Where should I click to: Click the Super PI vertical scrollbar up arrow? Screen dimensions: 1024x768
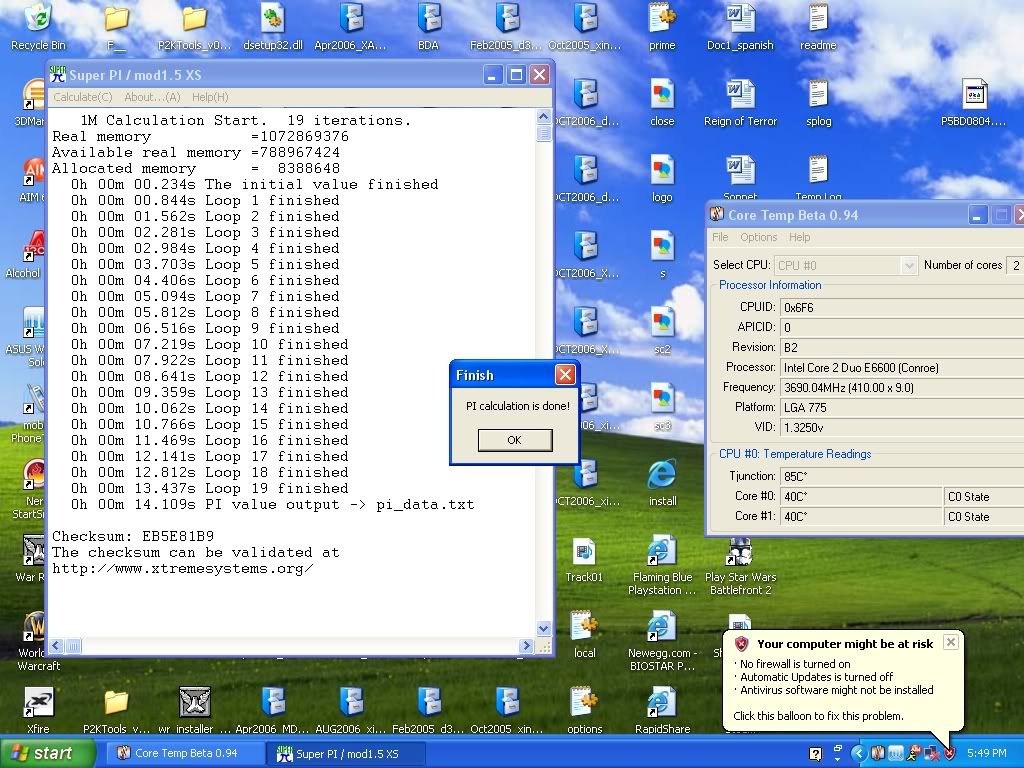click(x=543, y=117)
